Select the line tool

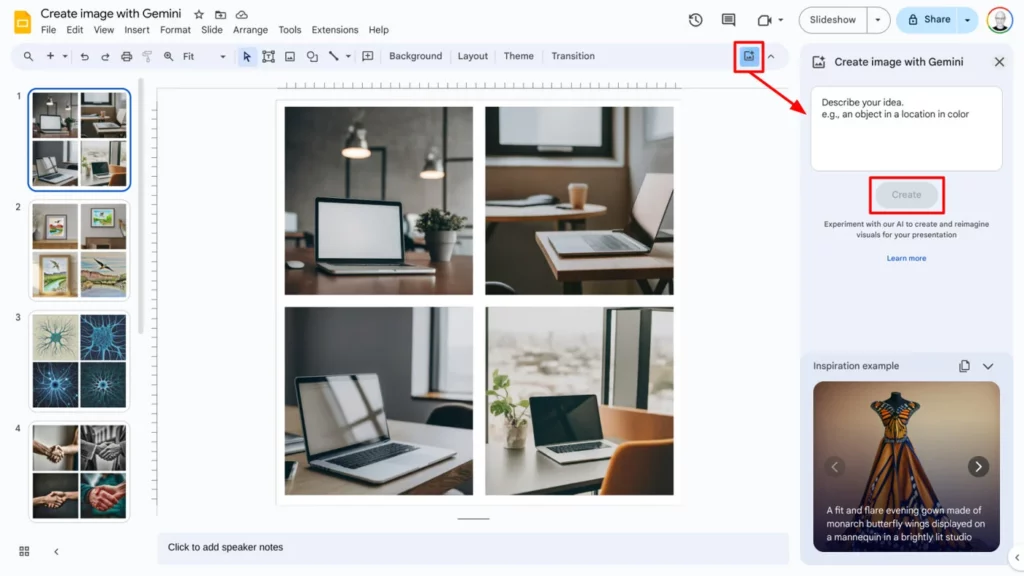pyautogui.click(x=334, y=56)
